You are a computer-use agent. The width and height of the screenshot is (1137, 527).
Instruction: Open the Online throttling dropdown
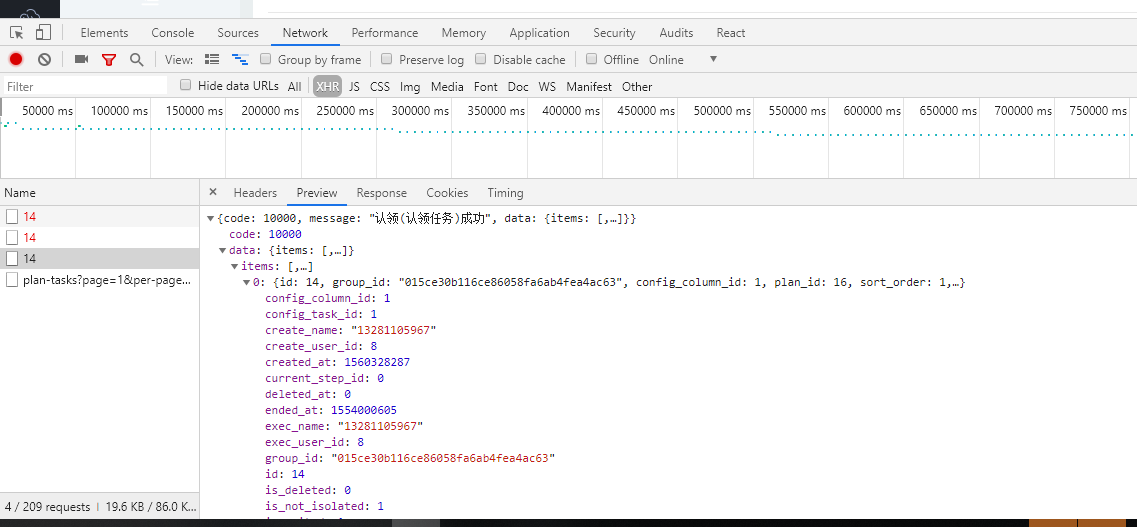712,59
